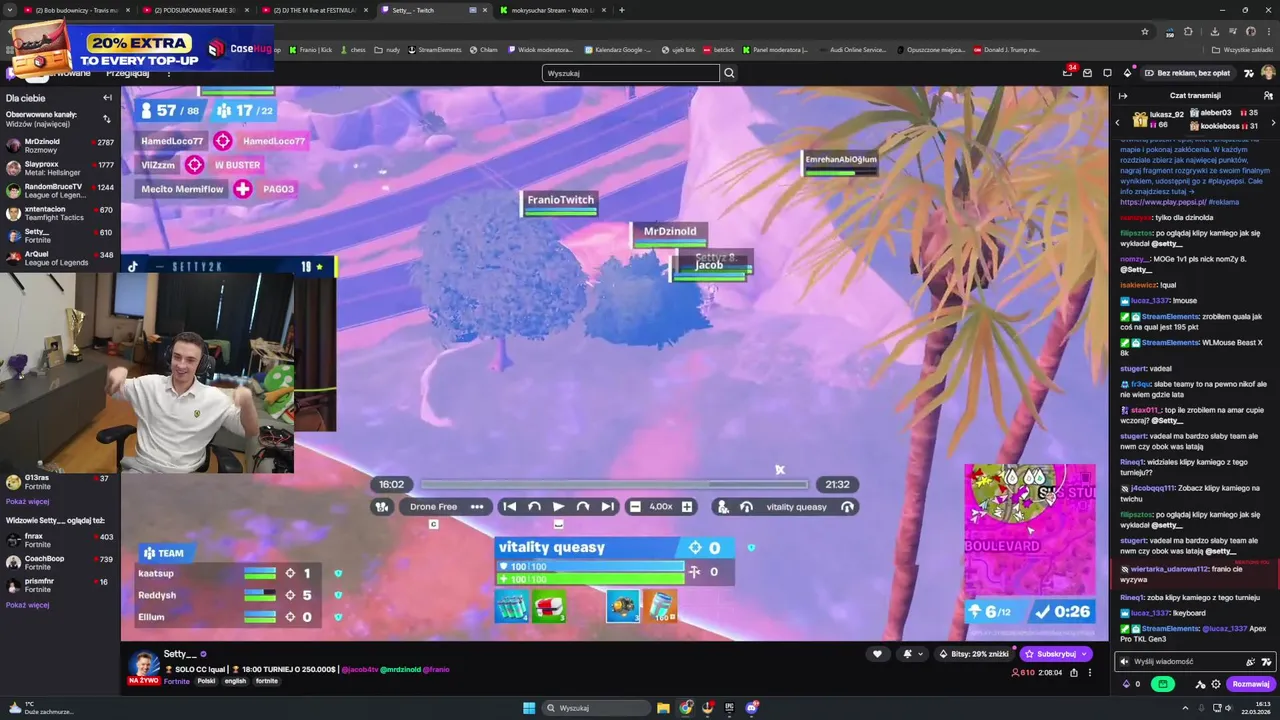Bookmark this page star icon
1280x720 pixels.
(x=1145, y=31)
